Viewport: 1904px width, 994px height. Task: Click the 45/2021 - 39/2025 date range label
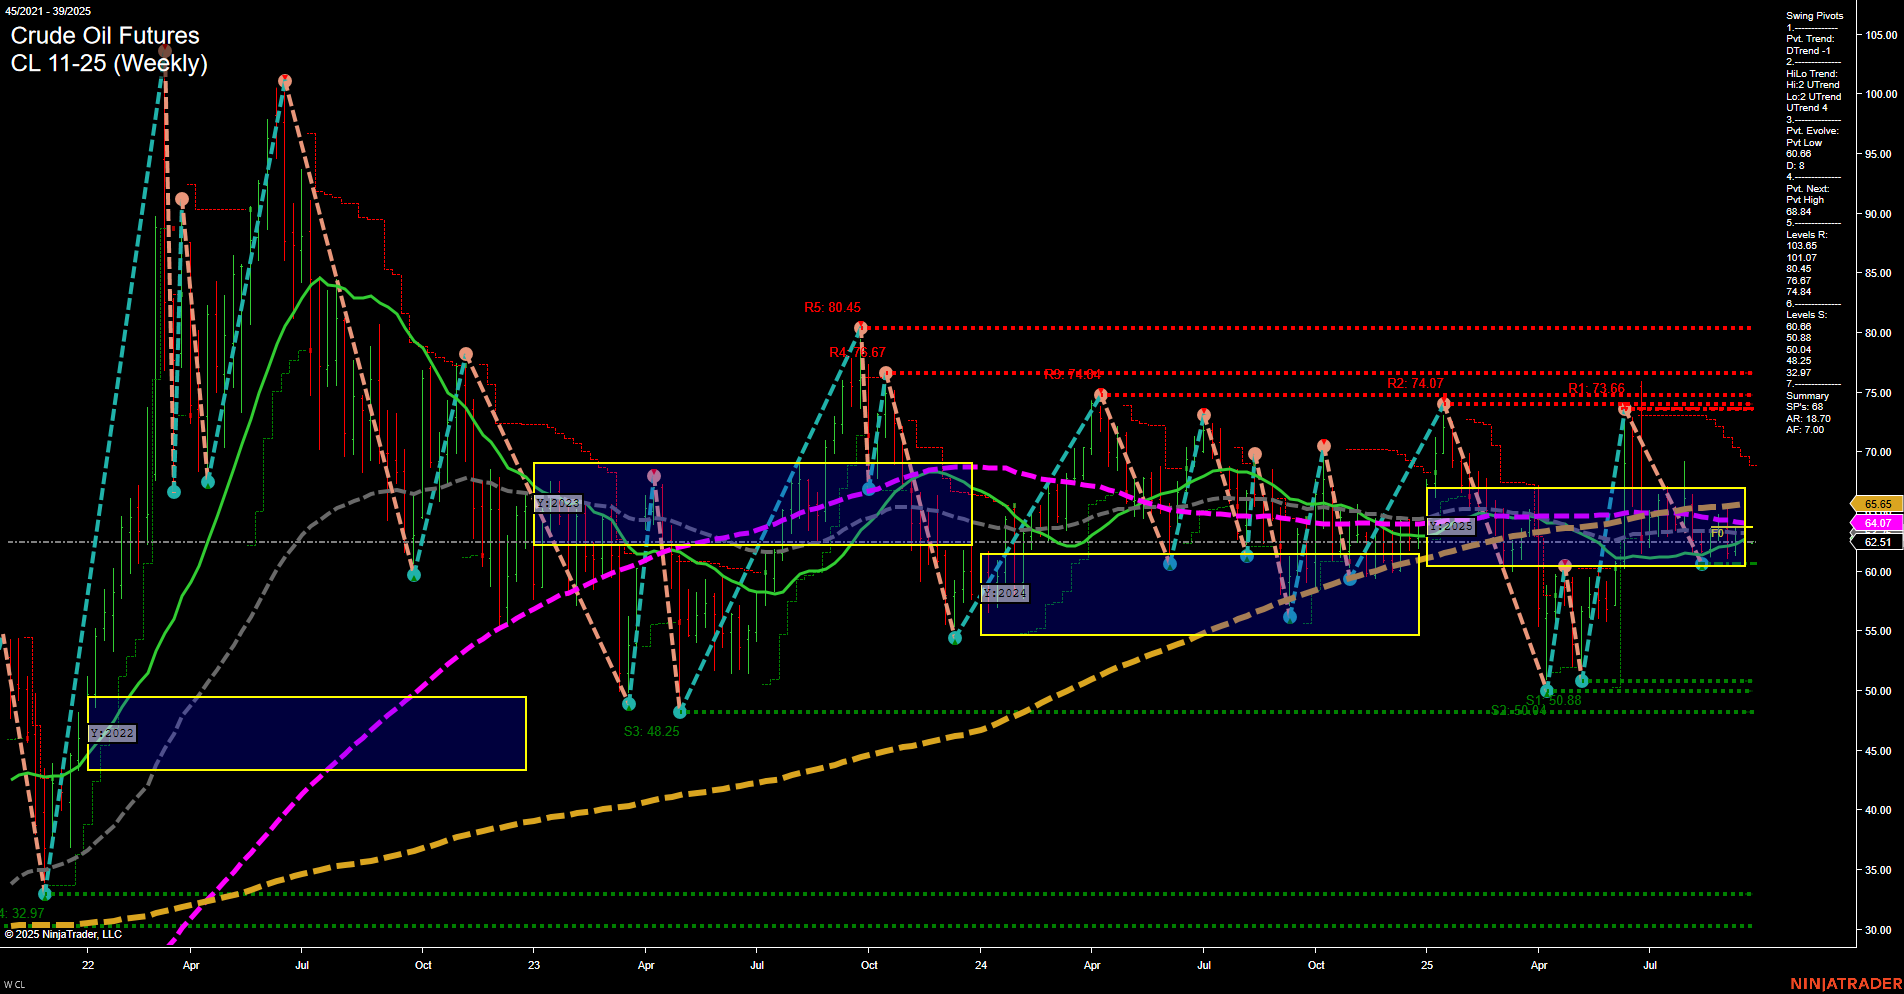50,8
